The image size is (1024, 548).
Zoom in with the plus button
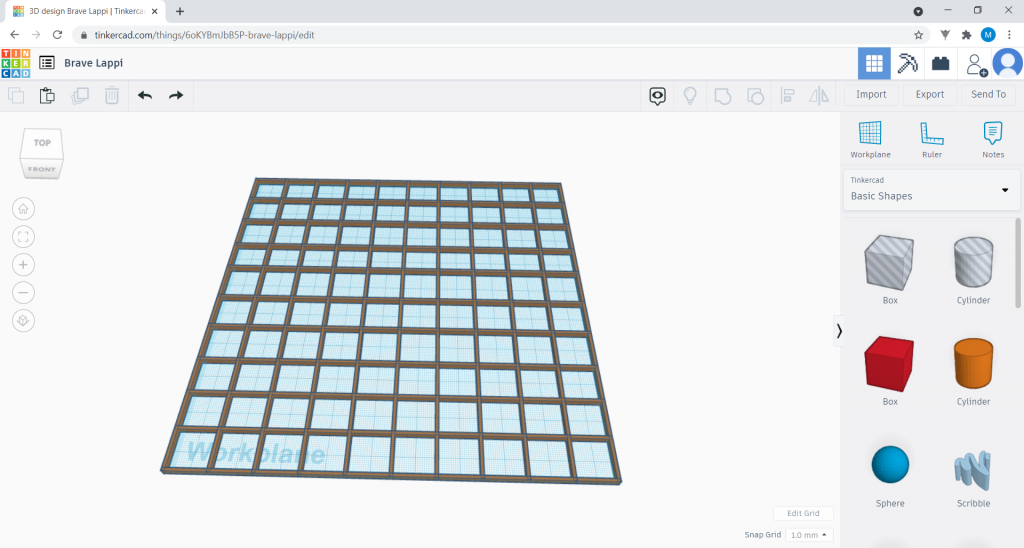(x=24, y=265)
